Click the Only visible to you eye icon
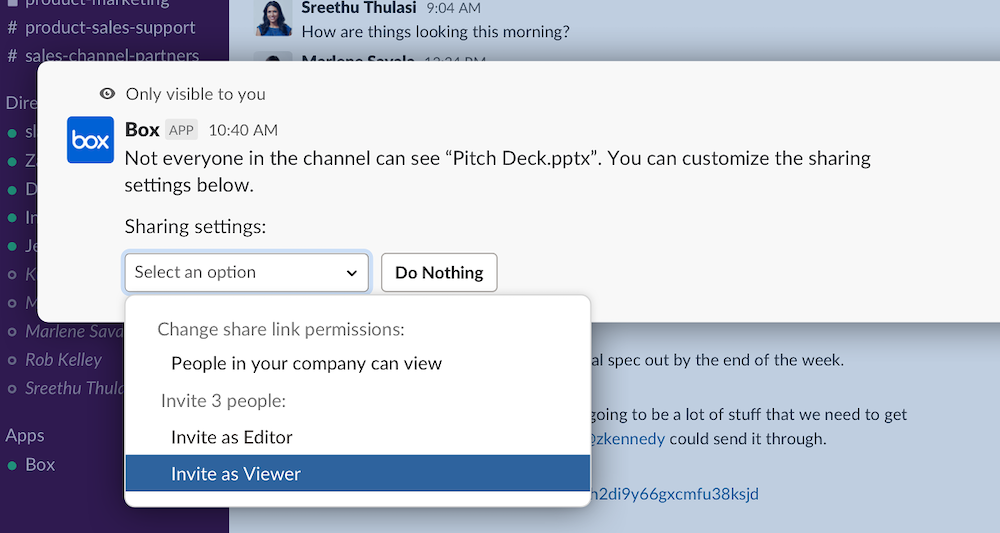Image resolution: width=1000 pixels, height=533 pixels. [x=107, y=94]
